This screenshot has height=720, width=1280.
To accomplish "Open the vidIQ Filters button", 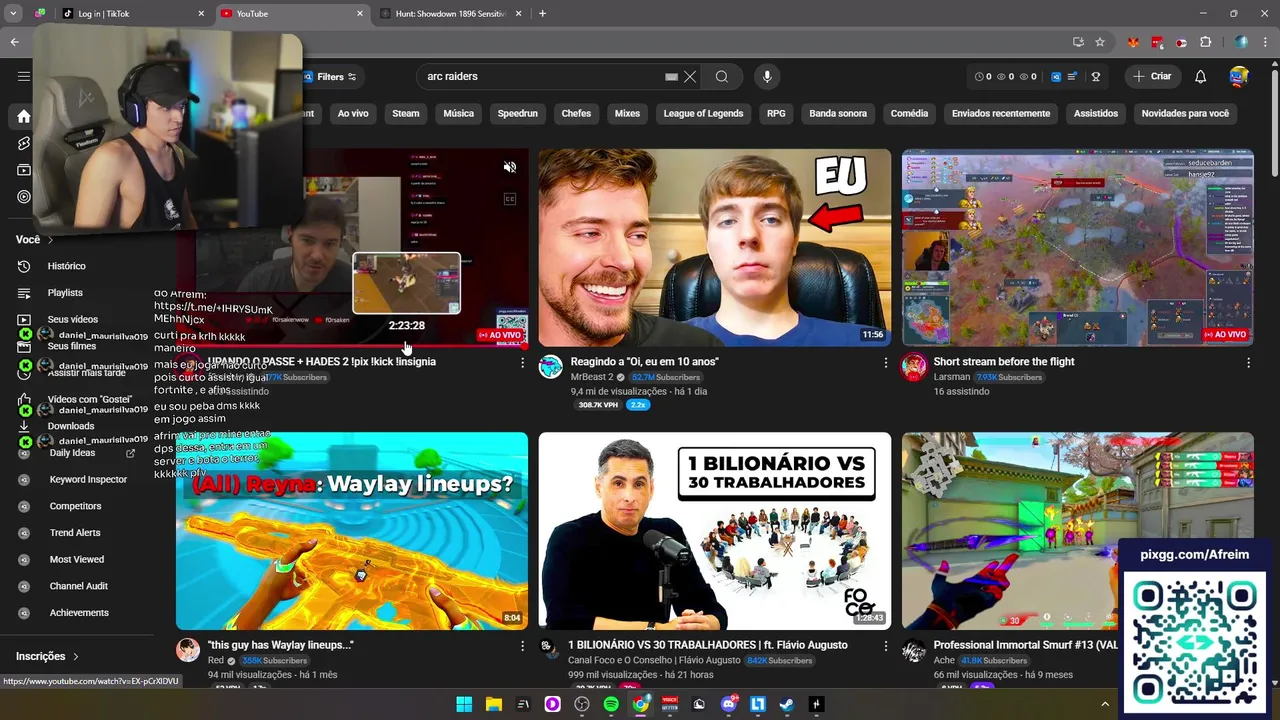I will (330, 76).
